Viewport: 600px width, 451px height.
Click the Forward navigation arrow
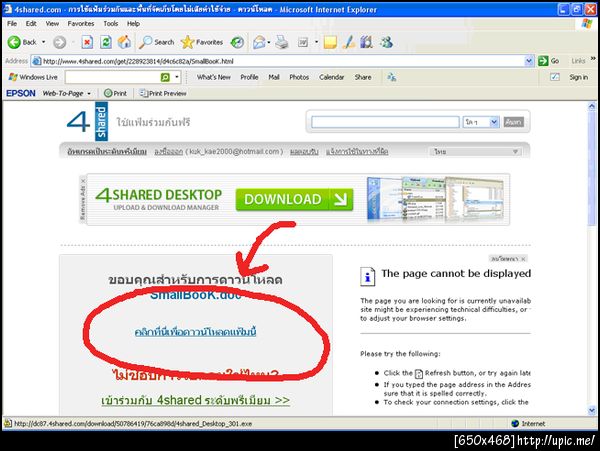coord(59,42)
